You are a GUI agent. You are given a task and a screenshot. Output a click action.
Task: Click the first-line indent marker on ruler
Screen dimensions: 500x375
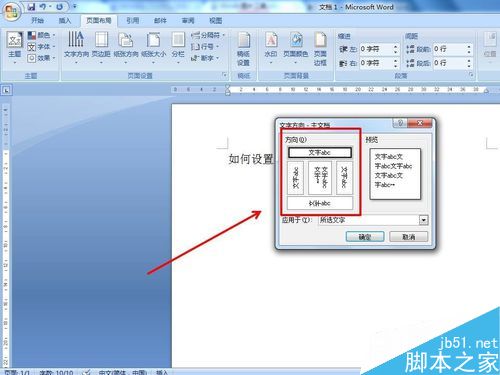[228, 87]
